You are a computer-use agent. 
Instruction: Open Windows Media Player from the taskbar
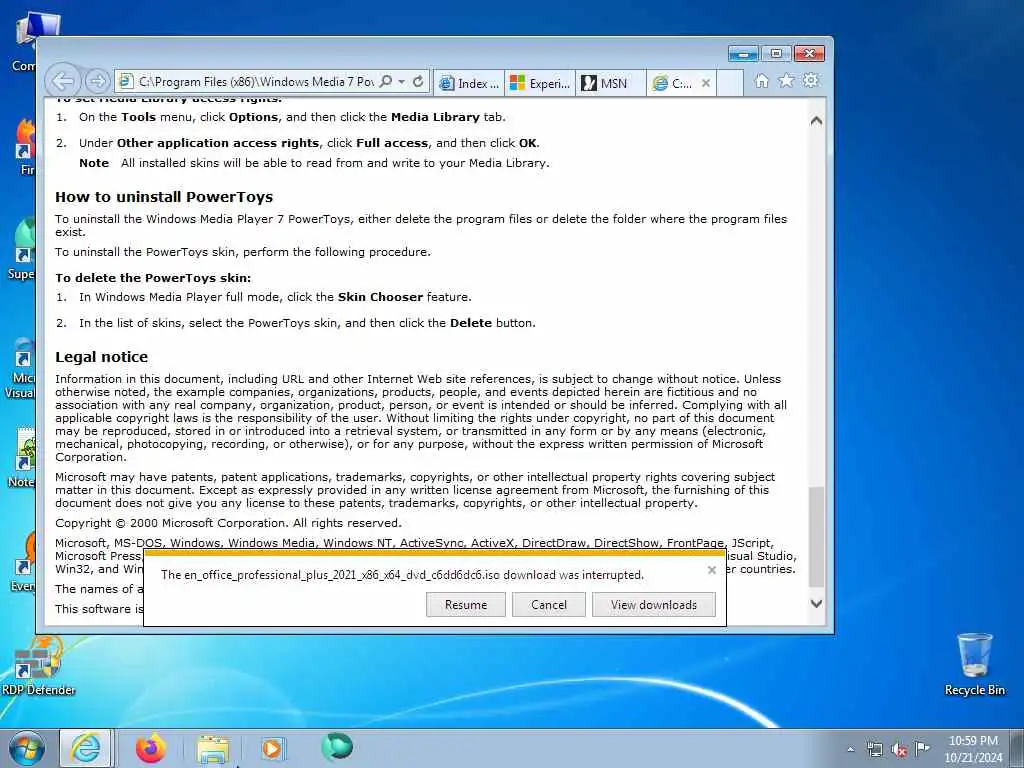272,748
